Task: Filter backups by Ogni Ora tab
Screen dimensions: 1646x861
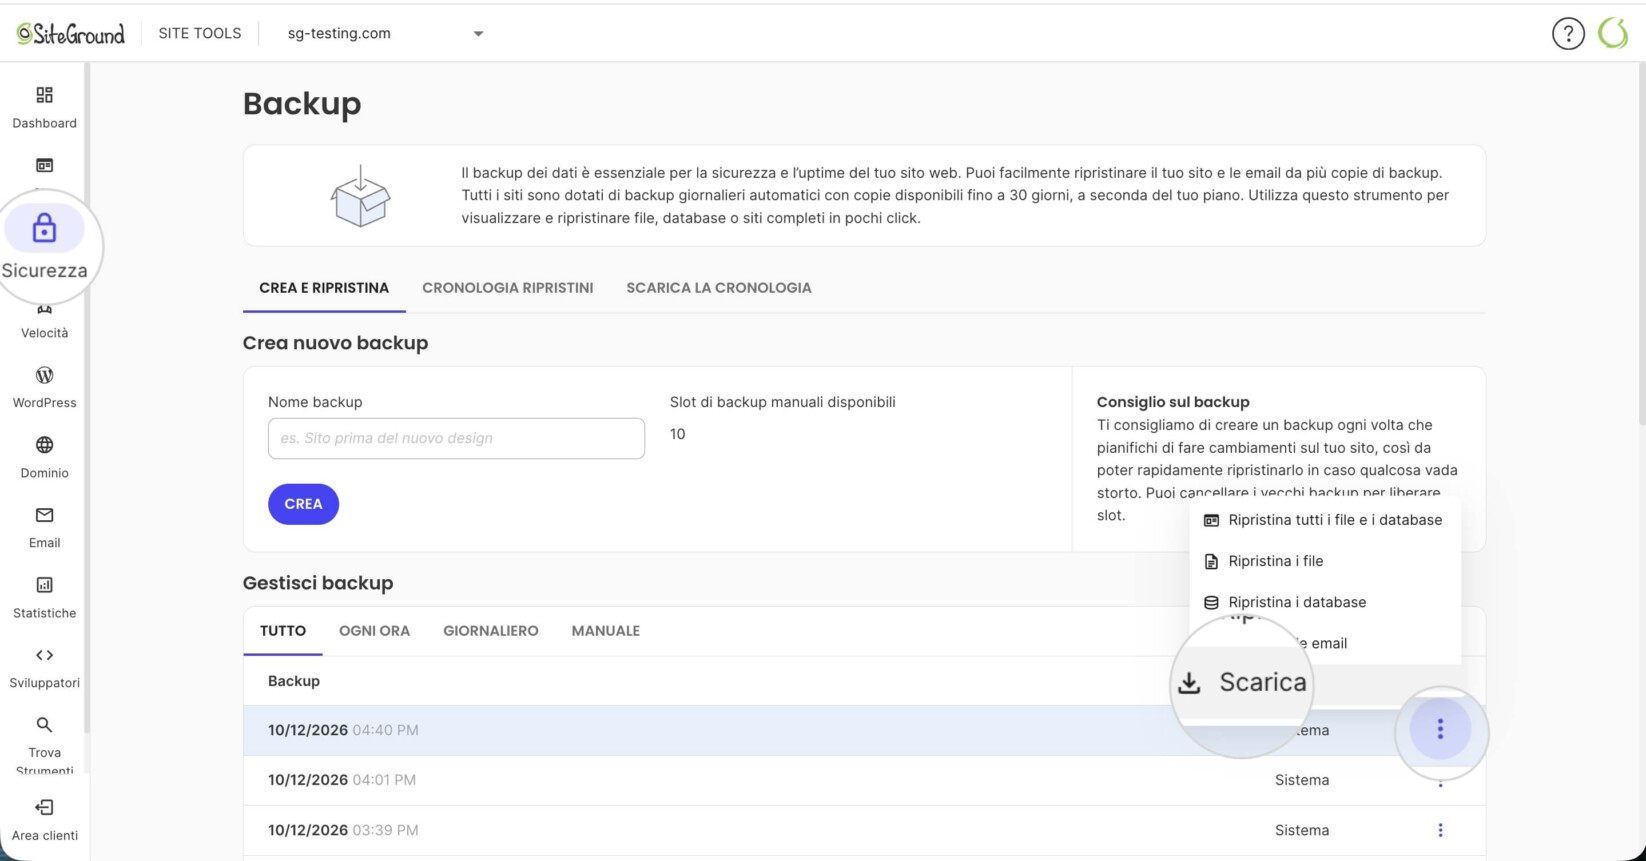Action: tap(374, 631)
